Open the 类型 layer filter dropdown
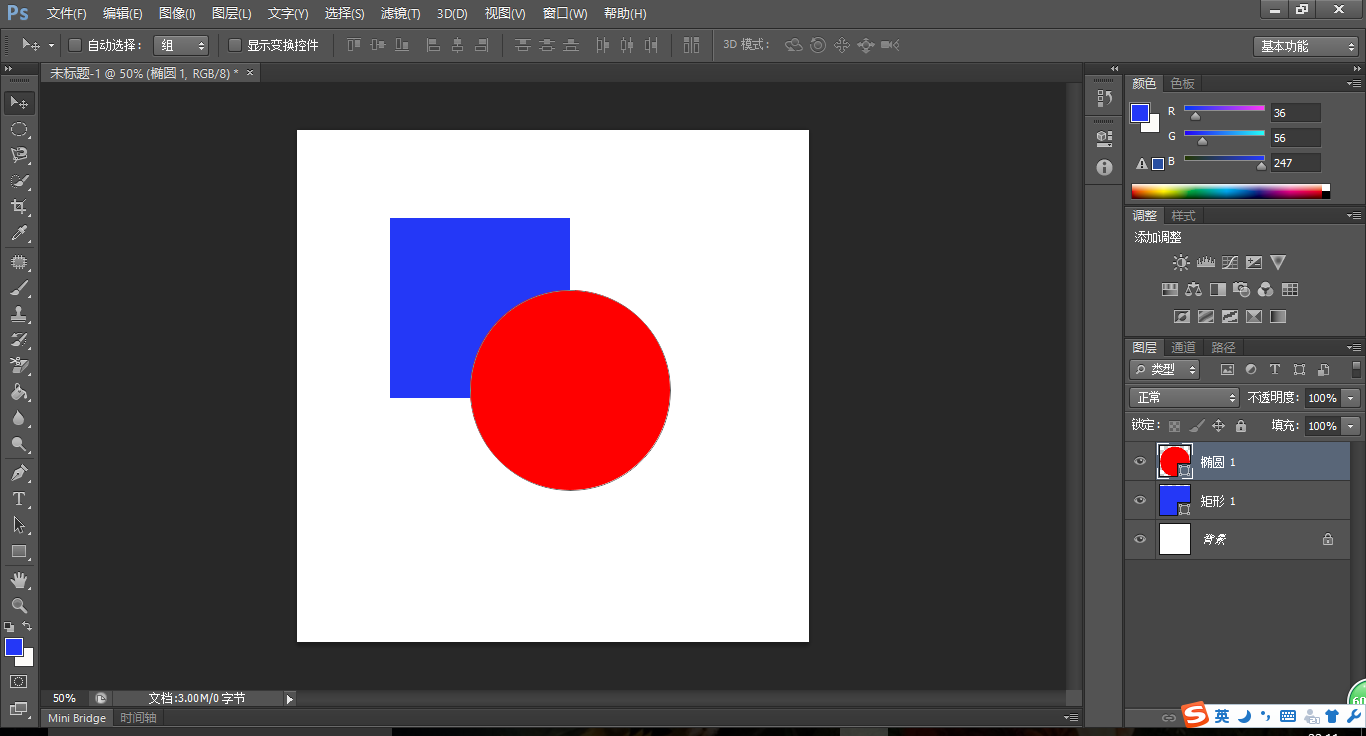Image resolution: width=1366 pixels, height=736 pixels. pyautogui.click(x=1165, y=369)
